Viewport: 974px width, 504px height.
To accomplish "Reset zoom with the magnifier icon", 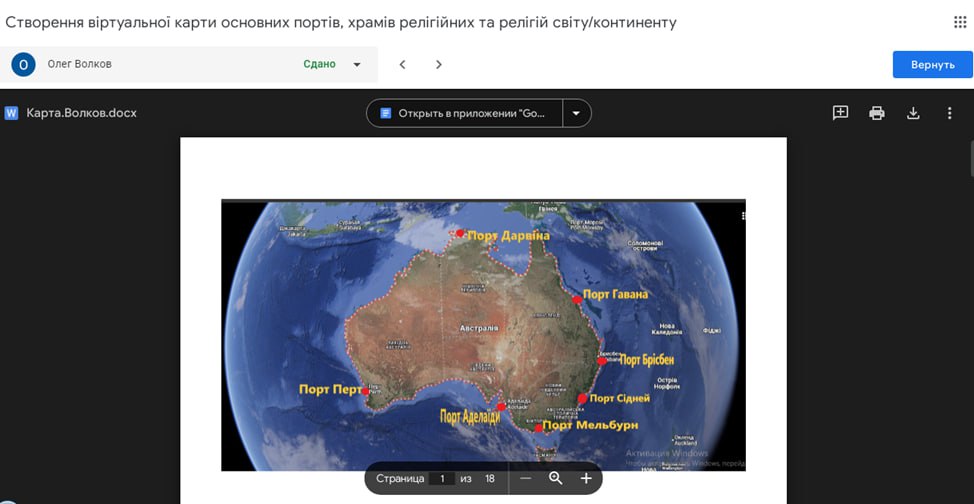I will tap(555, 479).
